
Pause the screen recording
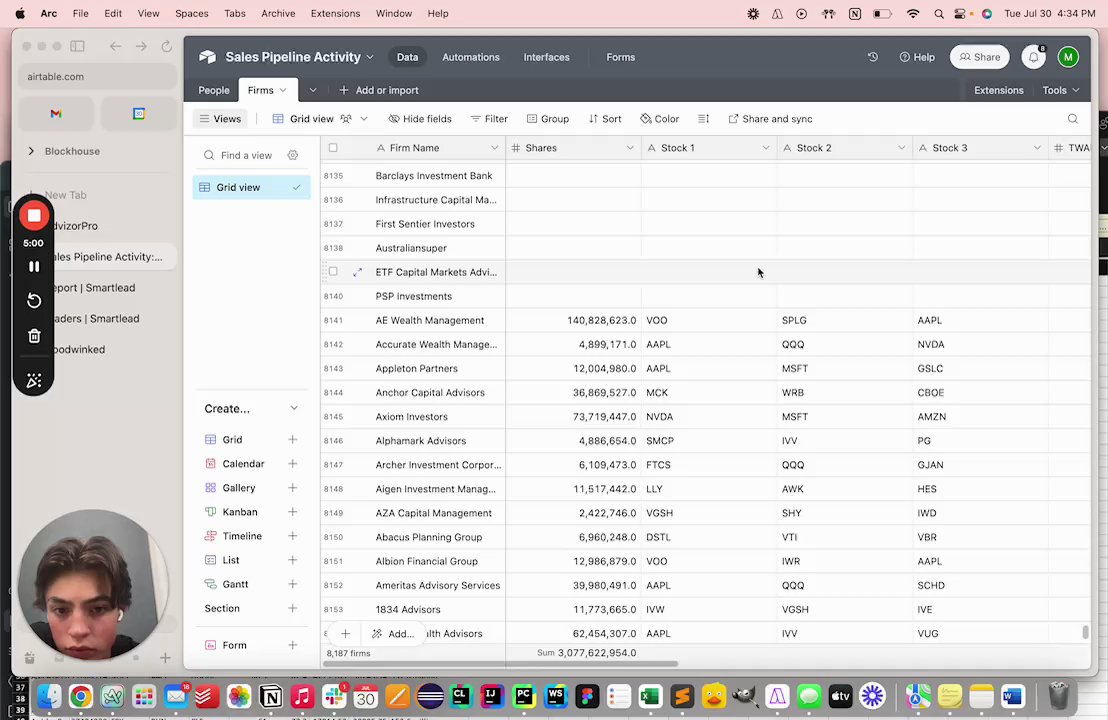(33, 266)
